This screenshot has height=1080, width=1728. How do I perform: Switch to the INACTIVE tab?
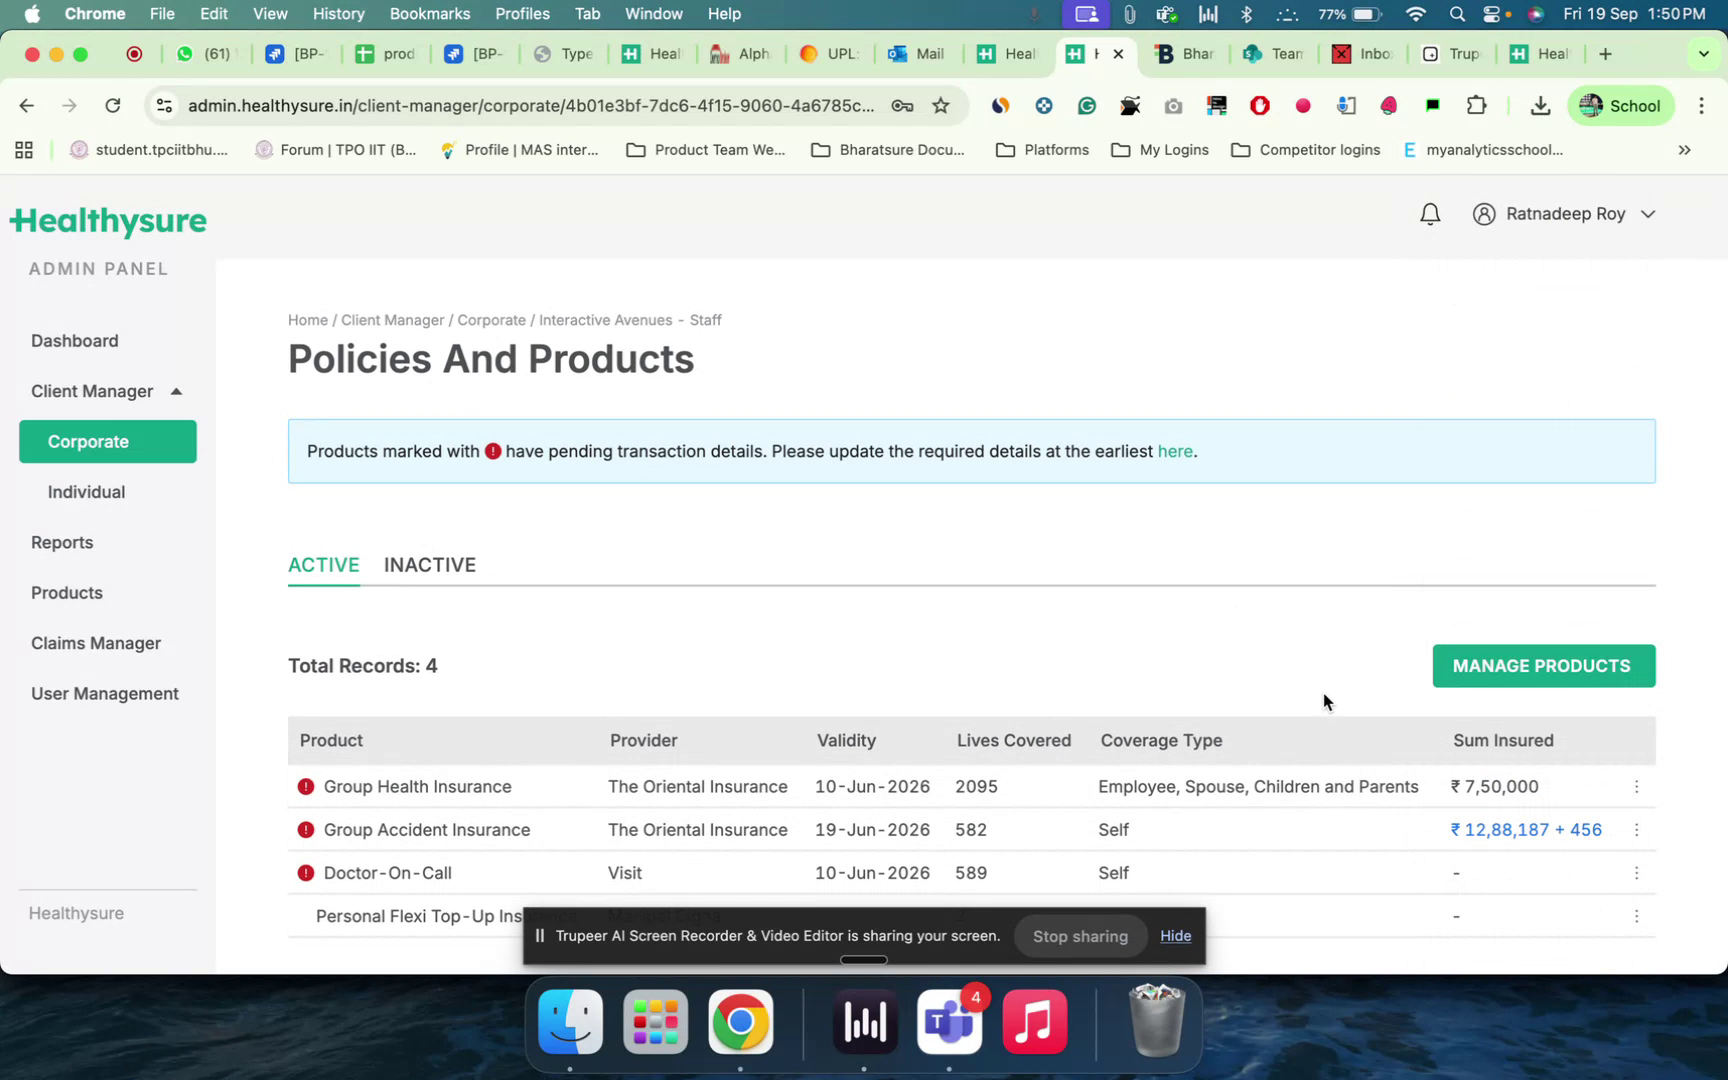(x=430, y=565)
